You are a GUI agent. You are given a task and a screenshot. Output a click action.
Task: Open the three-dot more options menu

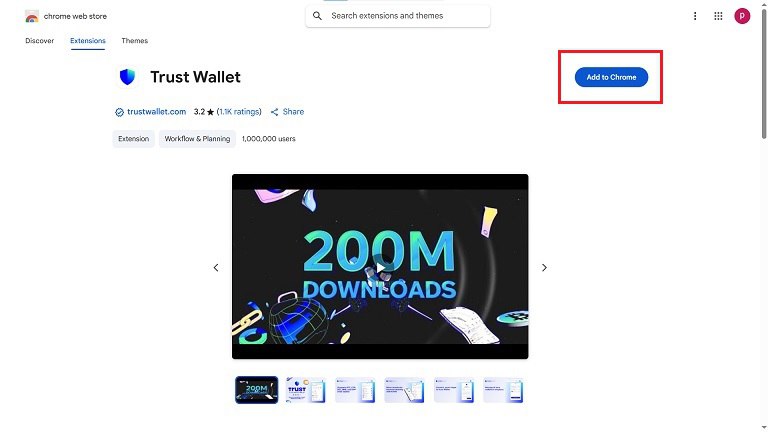point(695,16)
